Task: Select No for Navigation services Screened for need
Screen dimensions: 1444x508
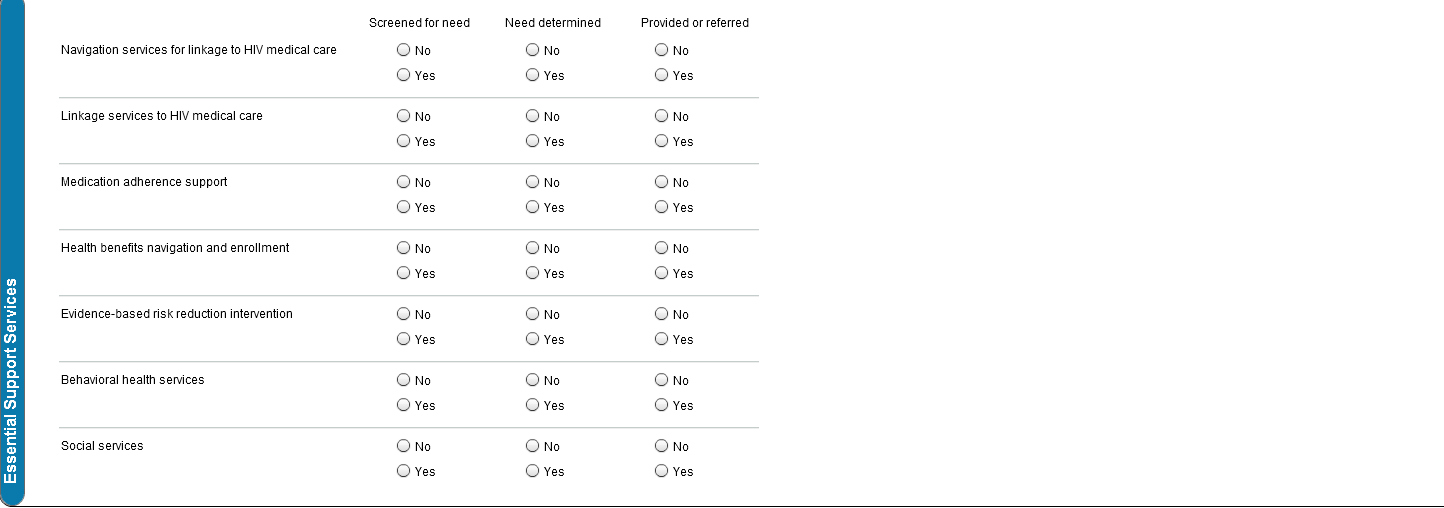Action: click(404, 50)
